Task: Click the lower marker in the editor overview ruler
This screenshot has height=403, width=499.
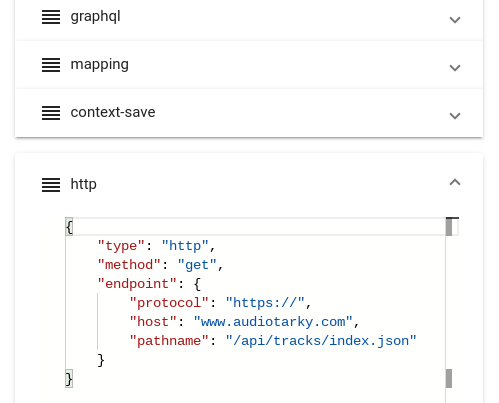Action: click(449, 378)
